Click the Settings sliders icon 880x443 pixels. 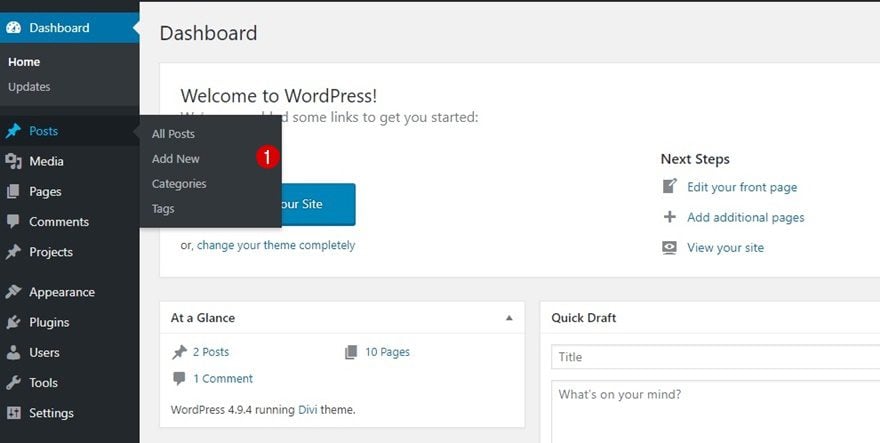13,413
